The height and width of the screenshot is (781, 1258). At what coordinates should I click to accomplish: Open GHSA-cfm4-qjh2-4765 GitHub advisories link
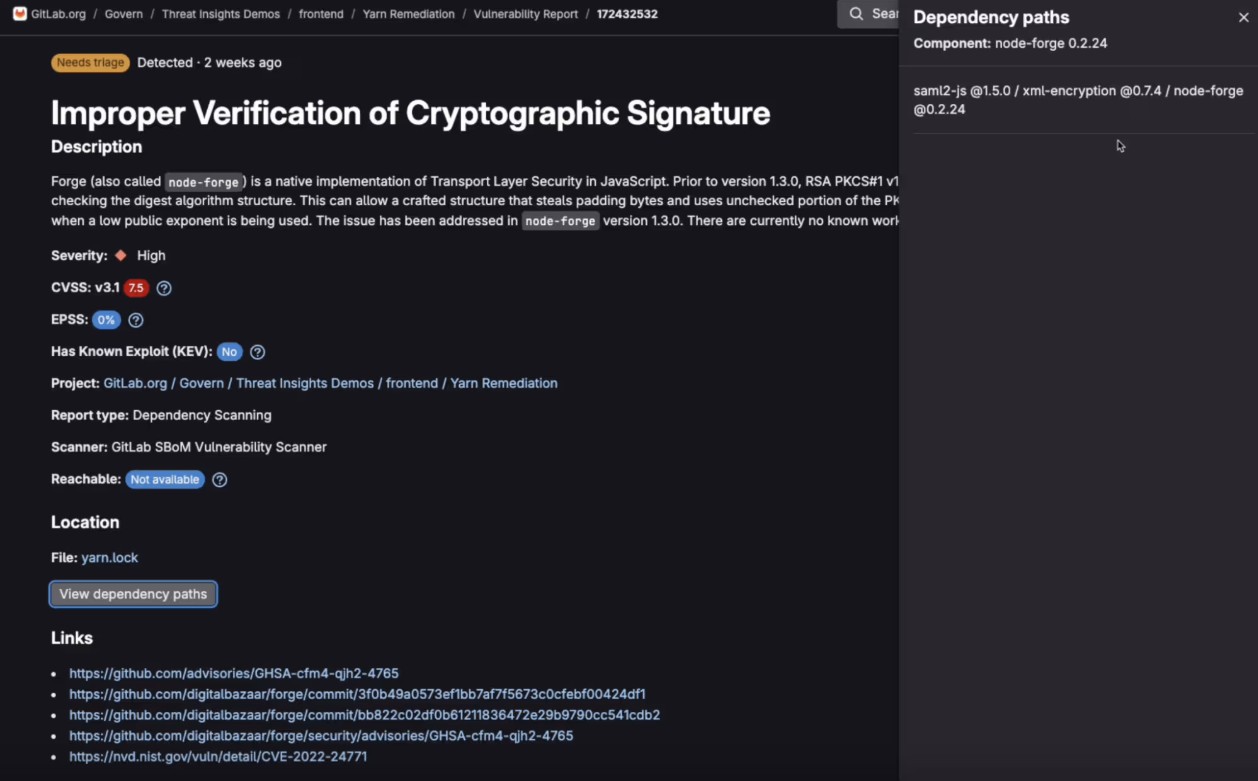click(234, 674)
